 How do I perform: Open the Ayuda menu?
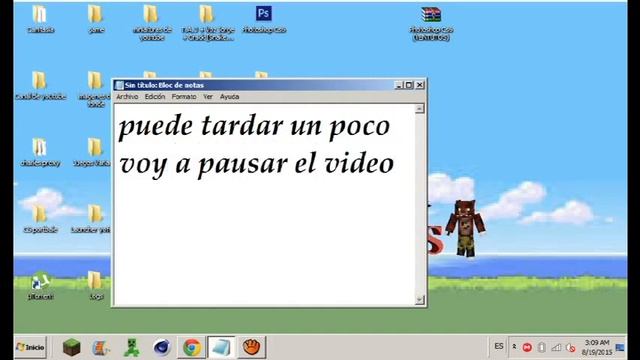click(229, 97)
